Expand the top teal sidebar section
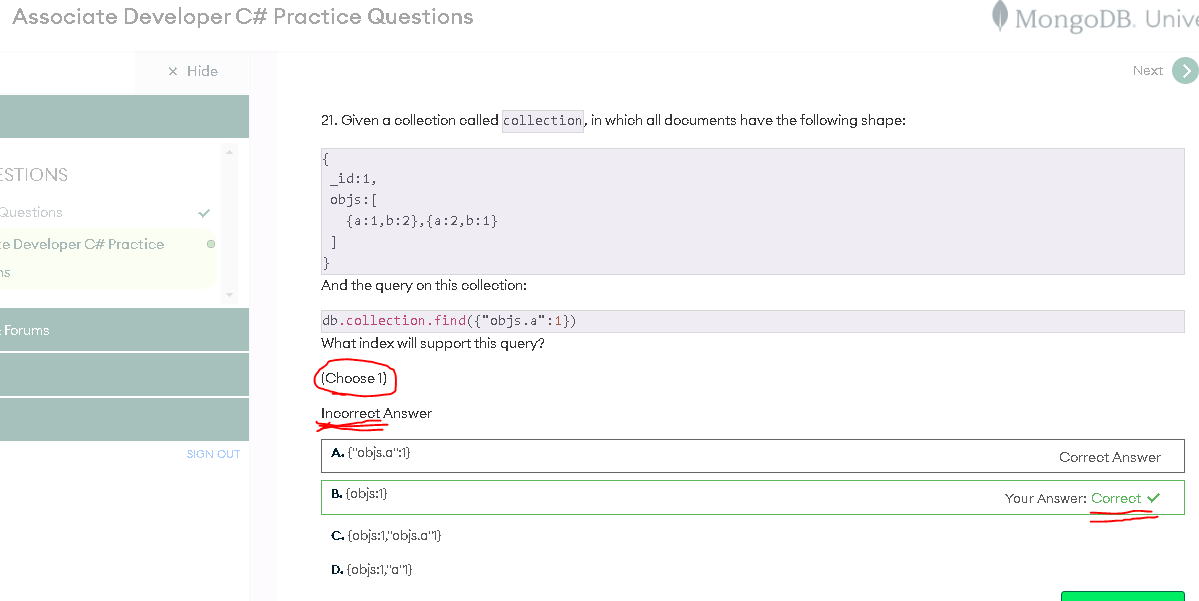 (x=124, y=116)
